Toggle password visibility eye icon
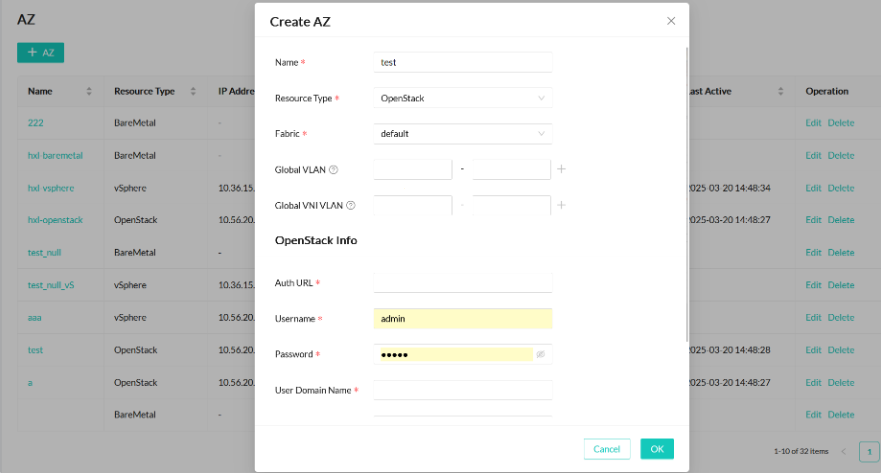Image resolution: width=881 pixels, height=474 pixels. tap(541, 354)
